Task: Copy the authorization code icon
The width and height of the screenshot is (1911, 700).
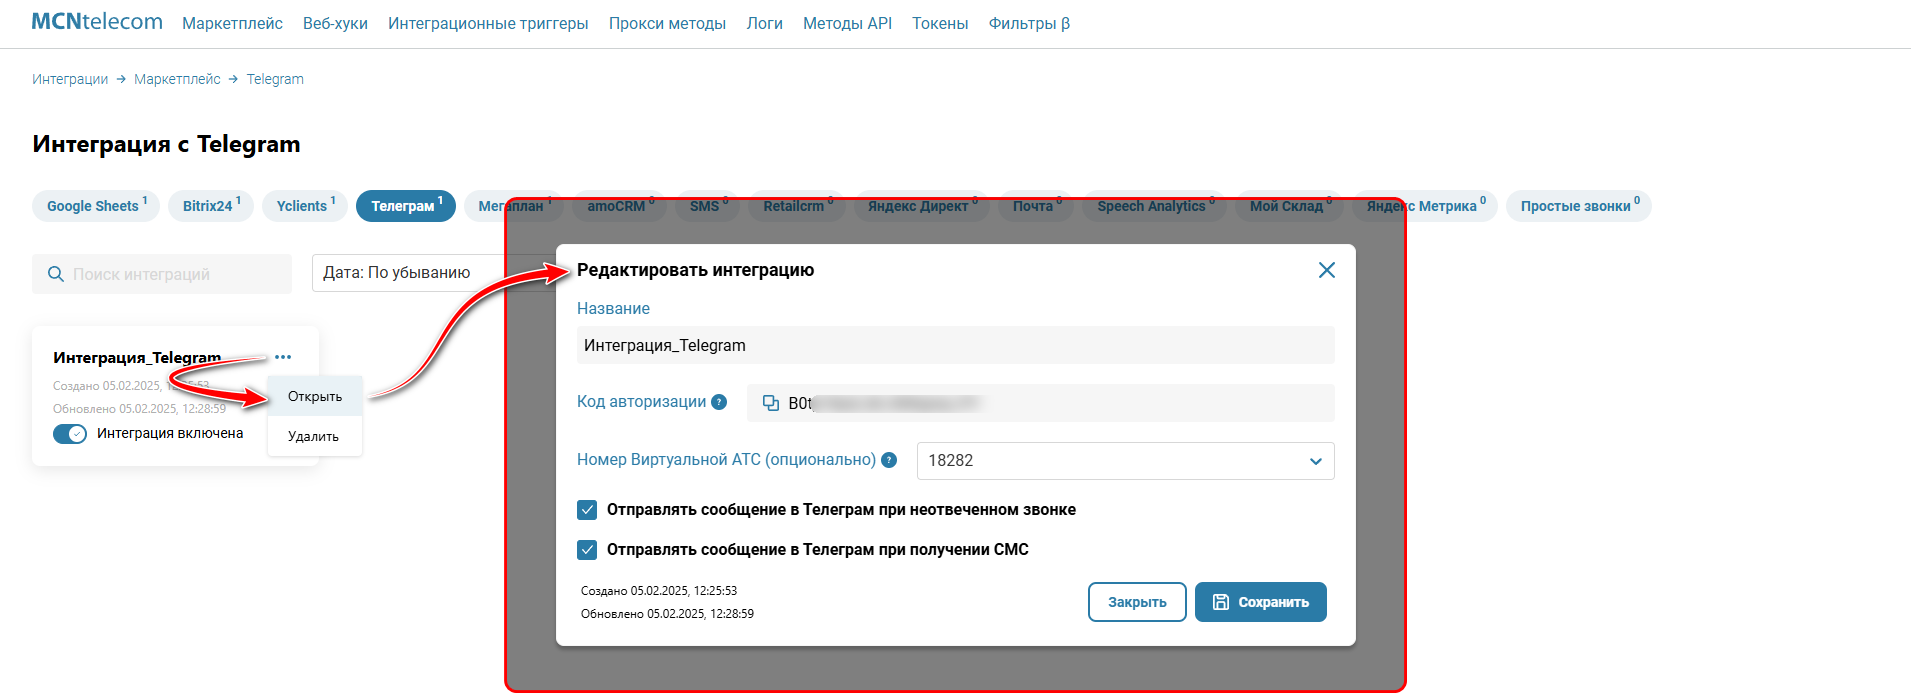Action: [x=771, y=403]
